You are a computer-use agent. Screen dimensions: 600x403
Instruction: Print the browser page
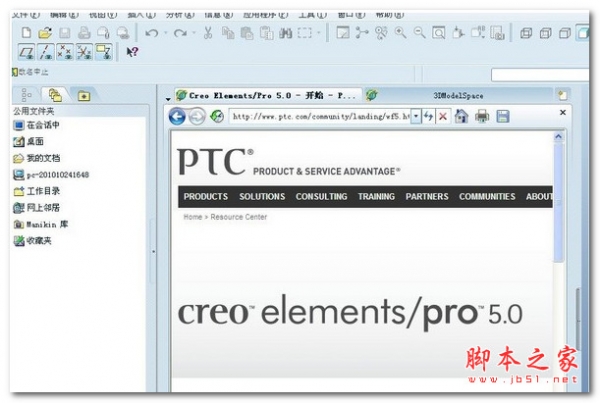click(482, 116)
